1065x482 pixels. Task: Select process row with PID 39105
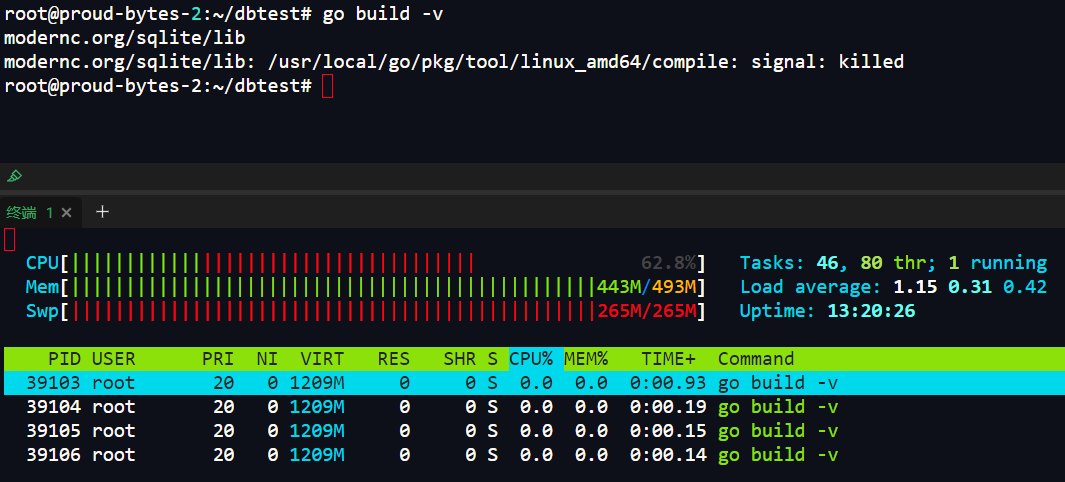point(400,431)
